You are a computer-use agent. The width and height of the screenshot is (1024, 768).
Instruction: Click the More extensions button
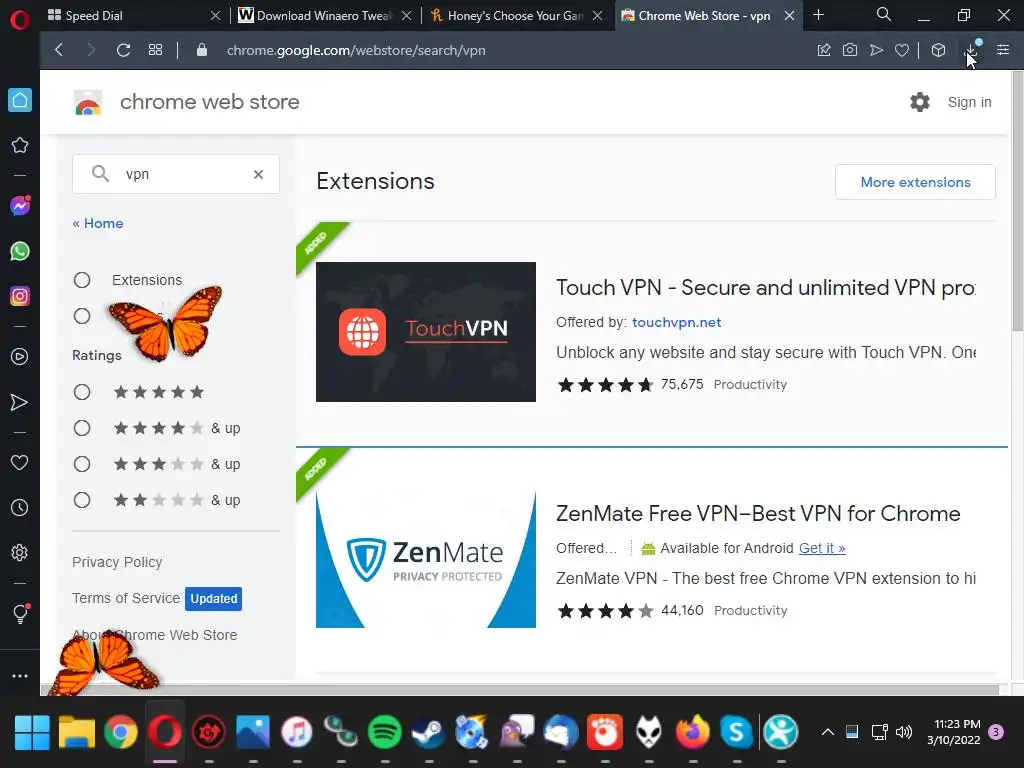click(x=915, y=182)
